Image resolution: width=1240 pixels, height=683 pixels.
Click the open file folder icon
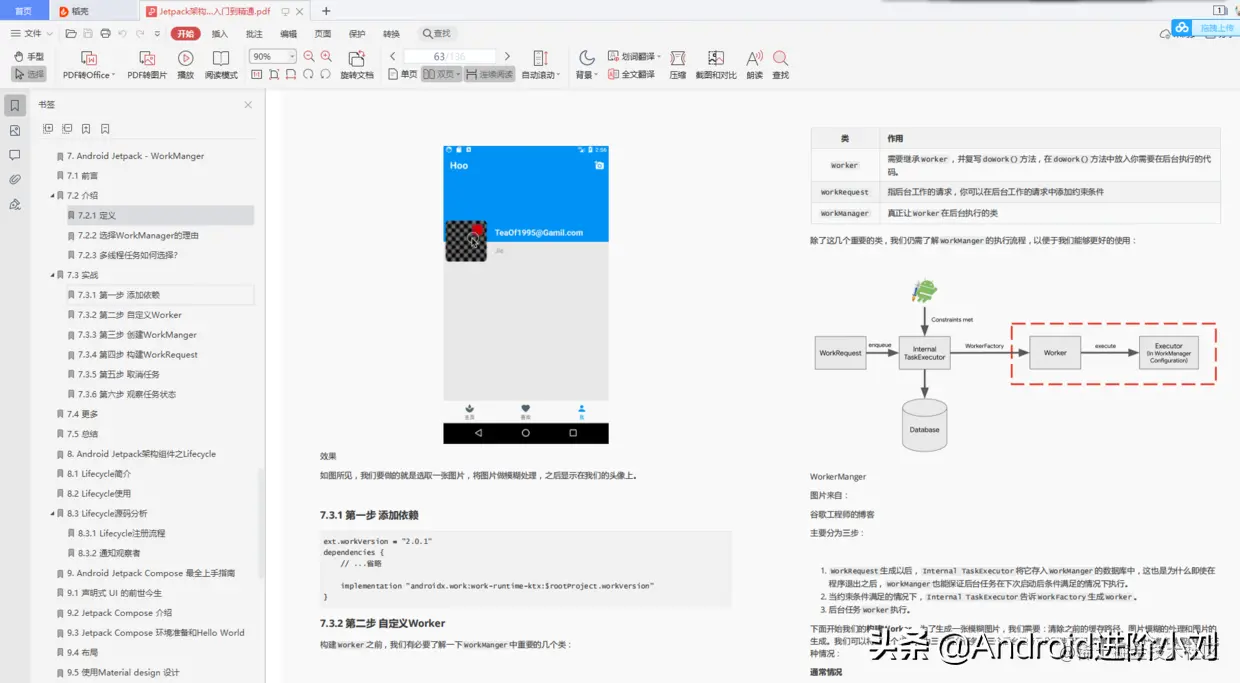pos(71,34)
